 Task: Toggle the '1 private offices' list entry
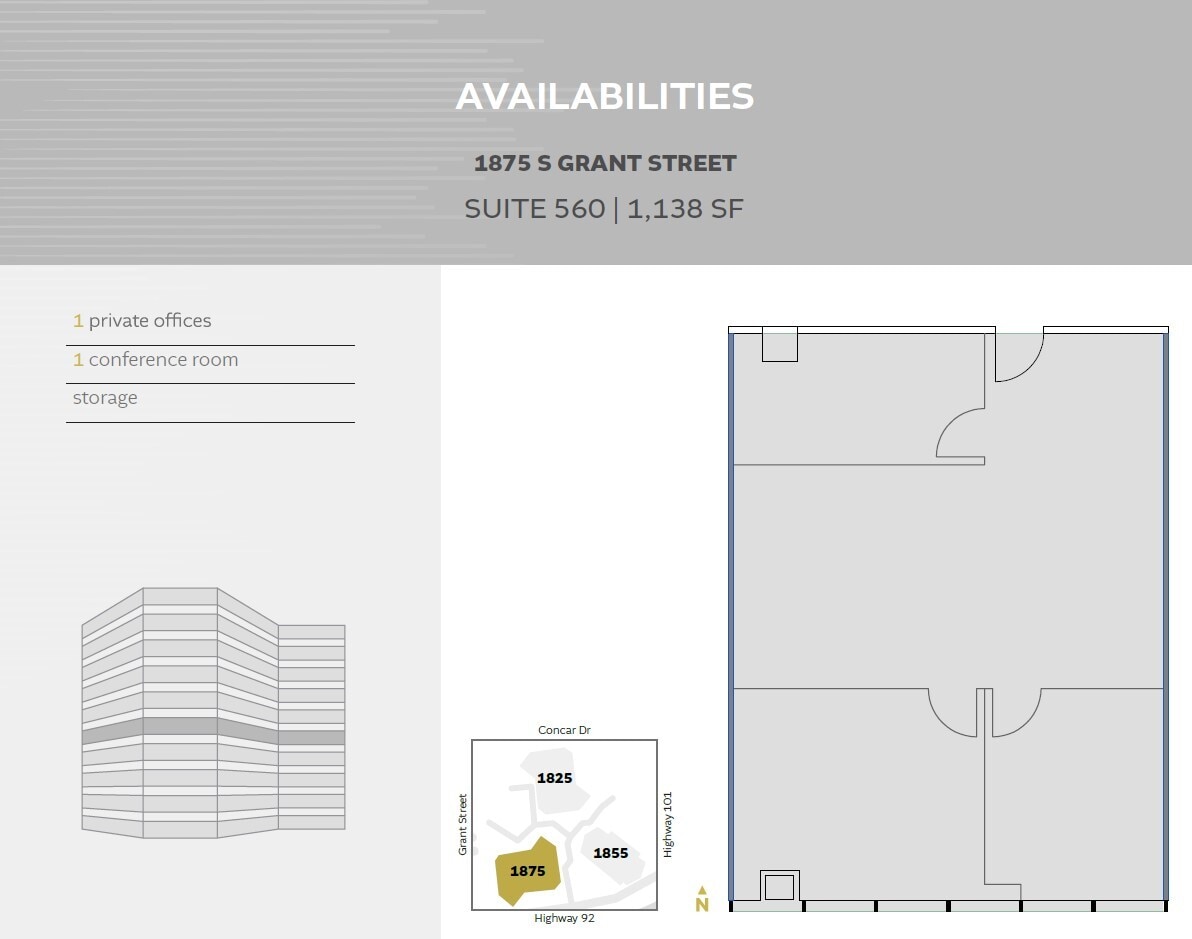click(142, 320)
